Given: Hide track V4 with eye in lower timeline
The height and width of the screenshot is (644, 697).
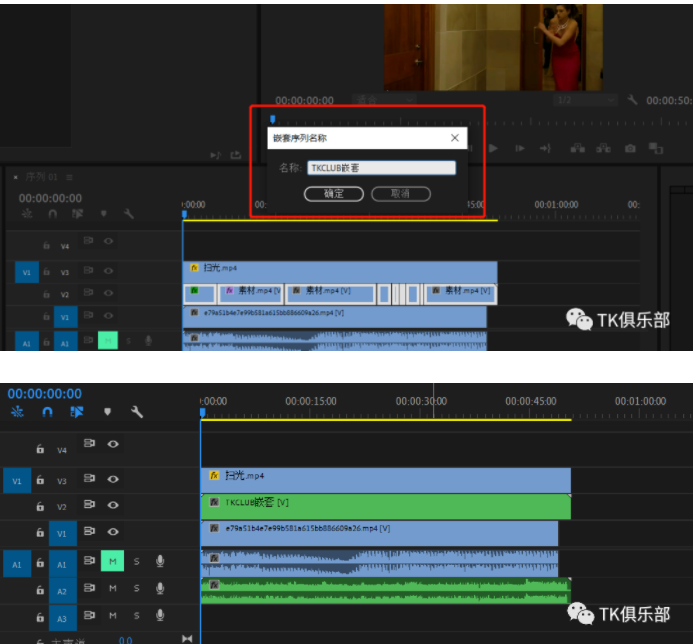Looking at the screenshot, I should click(113, 444).
